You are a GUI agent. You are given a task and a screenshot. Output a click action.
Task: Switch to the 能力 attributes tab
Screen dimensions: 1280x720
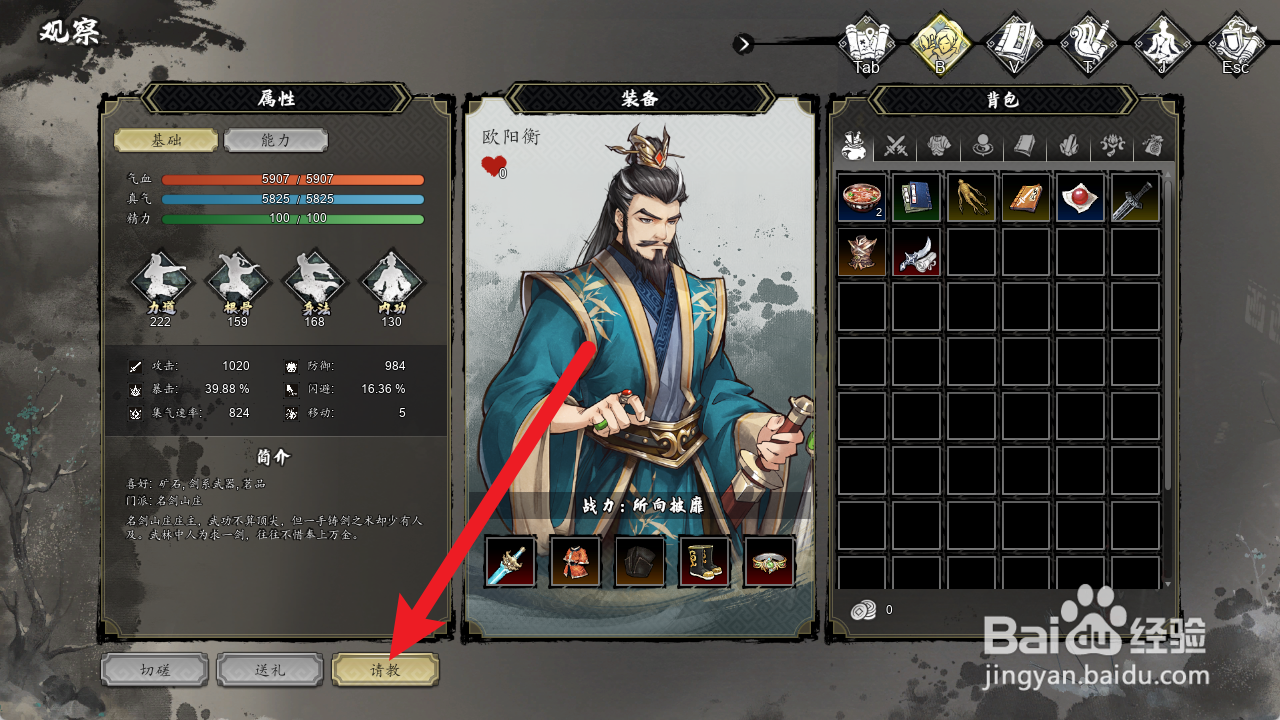click(x=276, y=140)
